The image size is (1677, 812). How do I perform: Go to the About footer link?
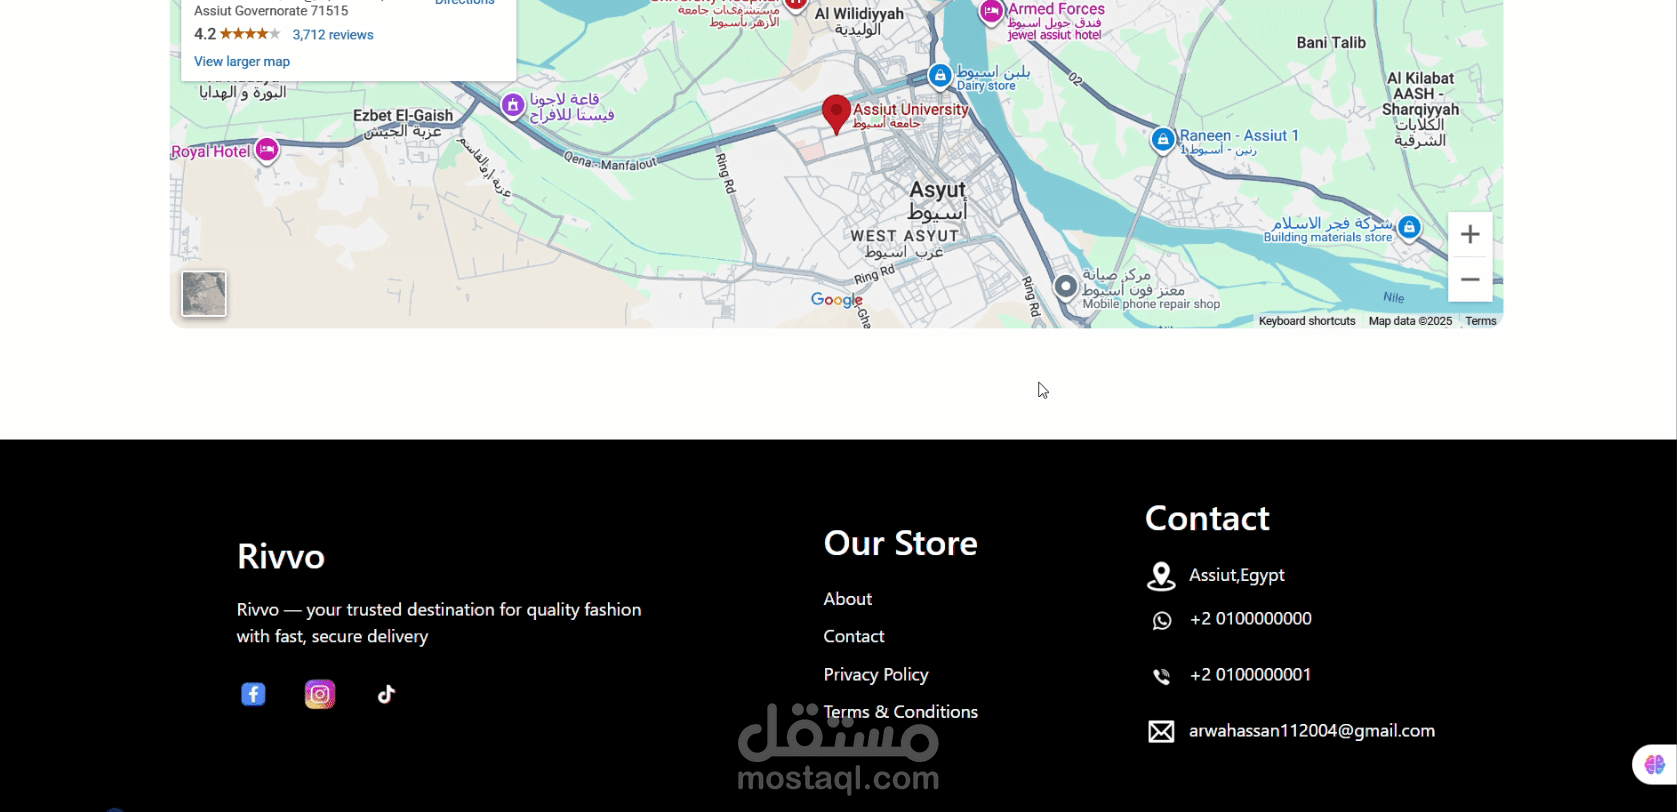848,599
